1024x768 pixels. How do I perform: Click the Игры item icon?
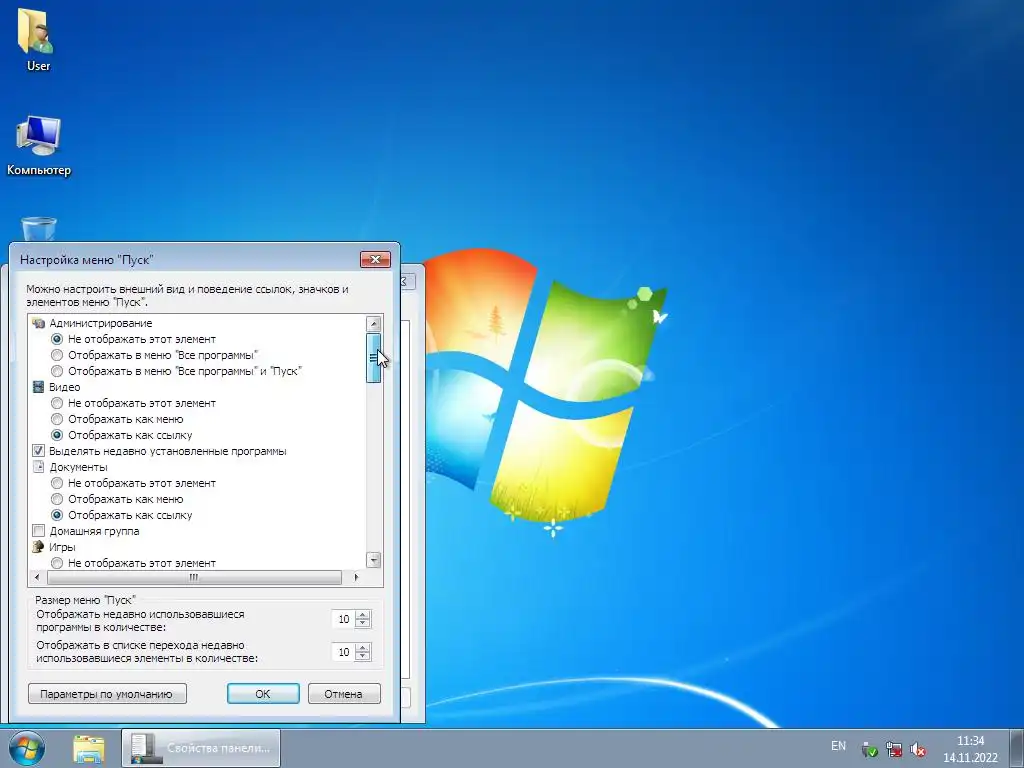(39, 547)
